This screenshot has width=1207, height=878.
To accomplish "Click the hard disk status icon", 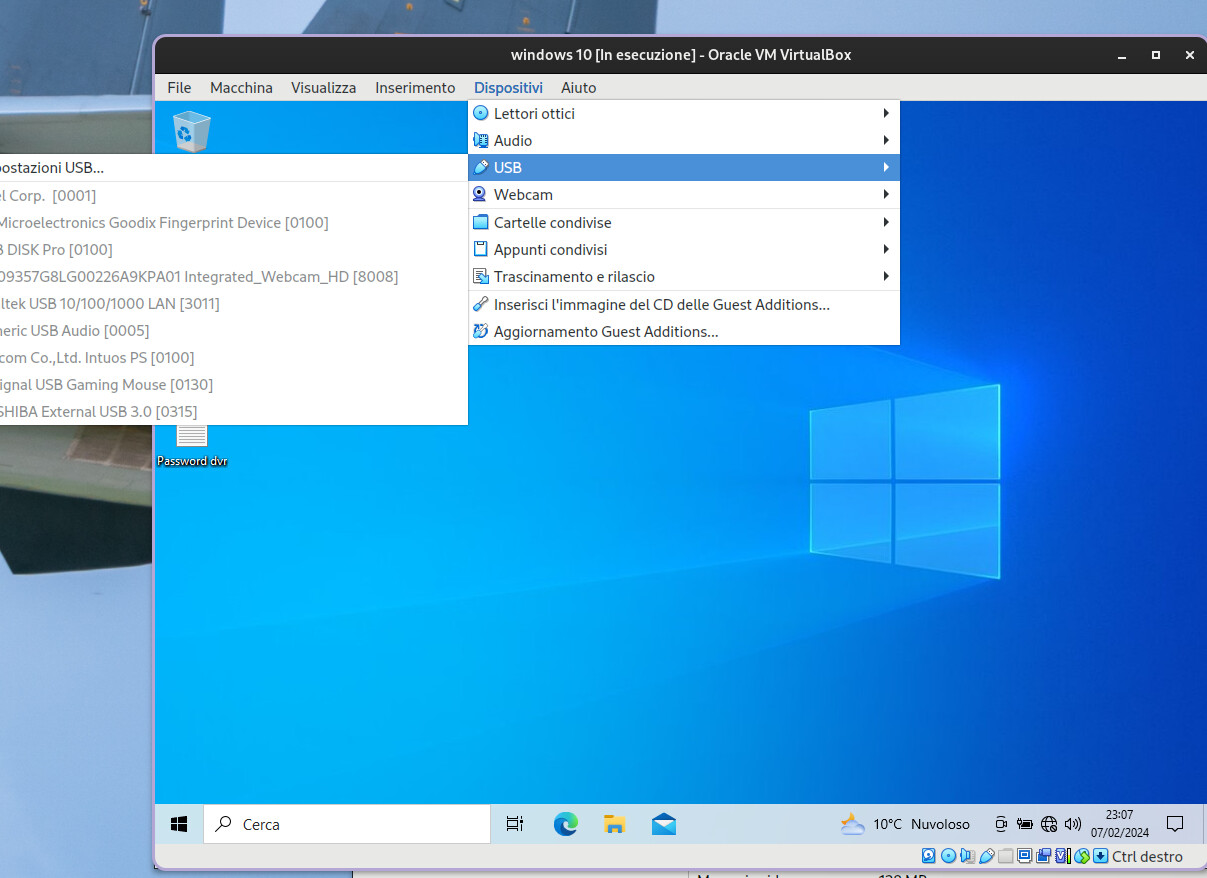I will [928, 856].
